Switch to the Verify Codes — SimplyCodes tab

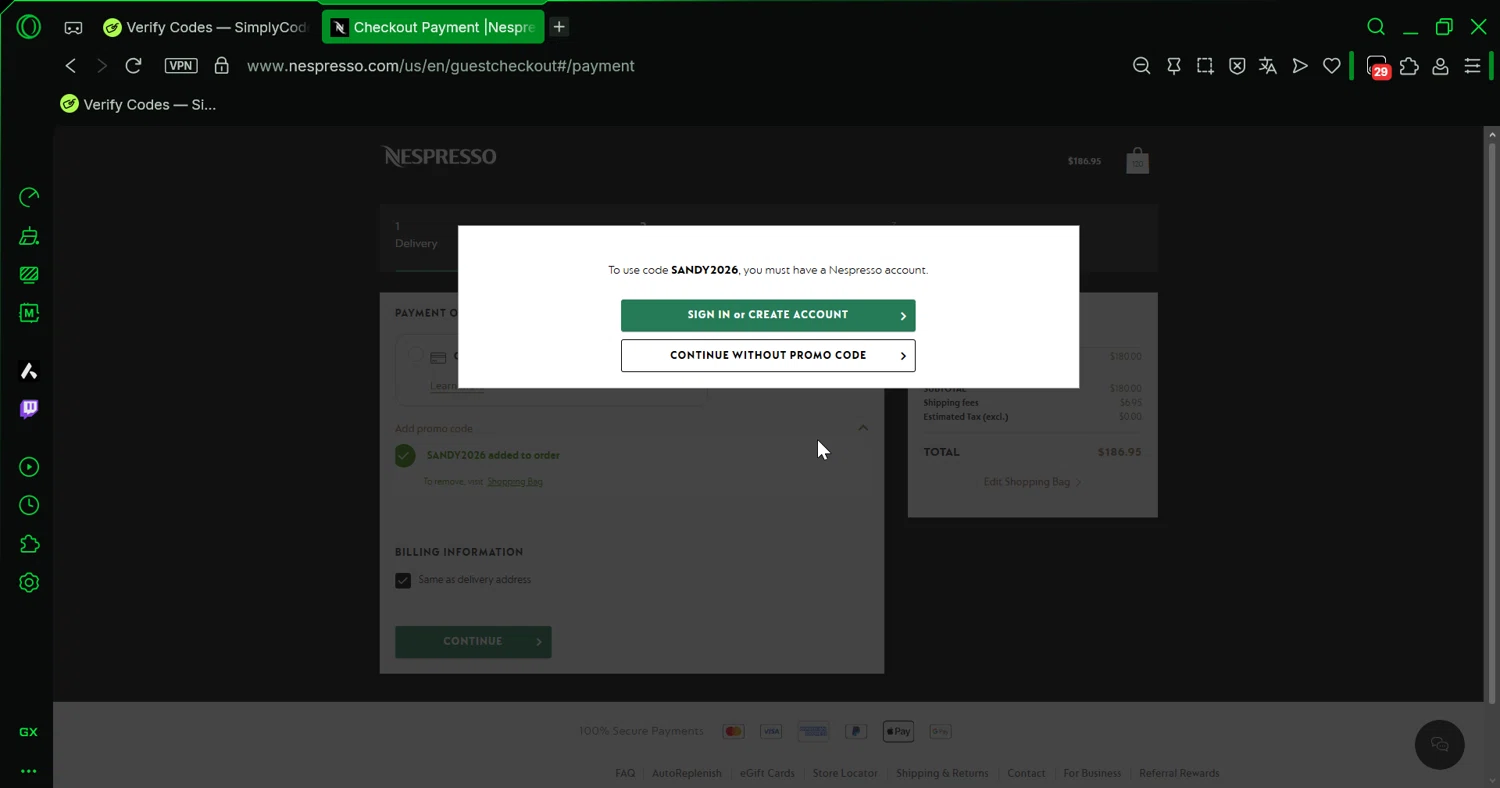[207, 27]
